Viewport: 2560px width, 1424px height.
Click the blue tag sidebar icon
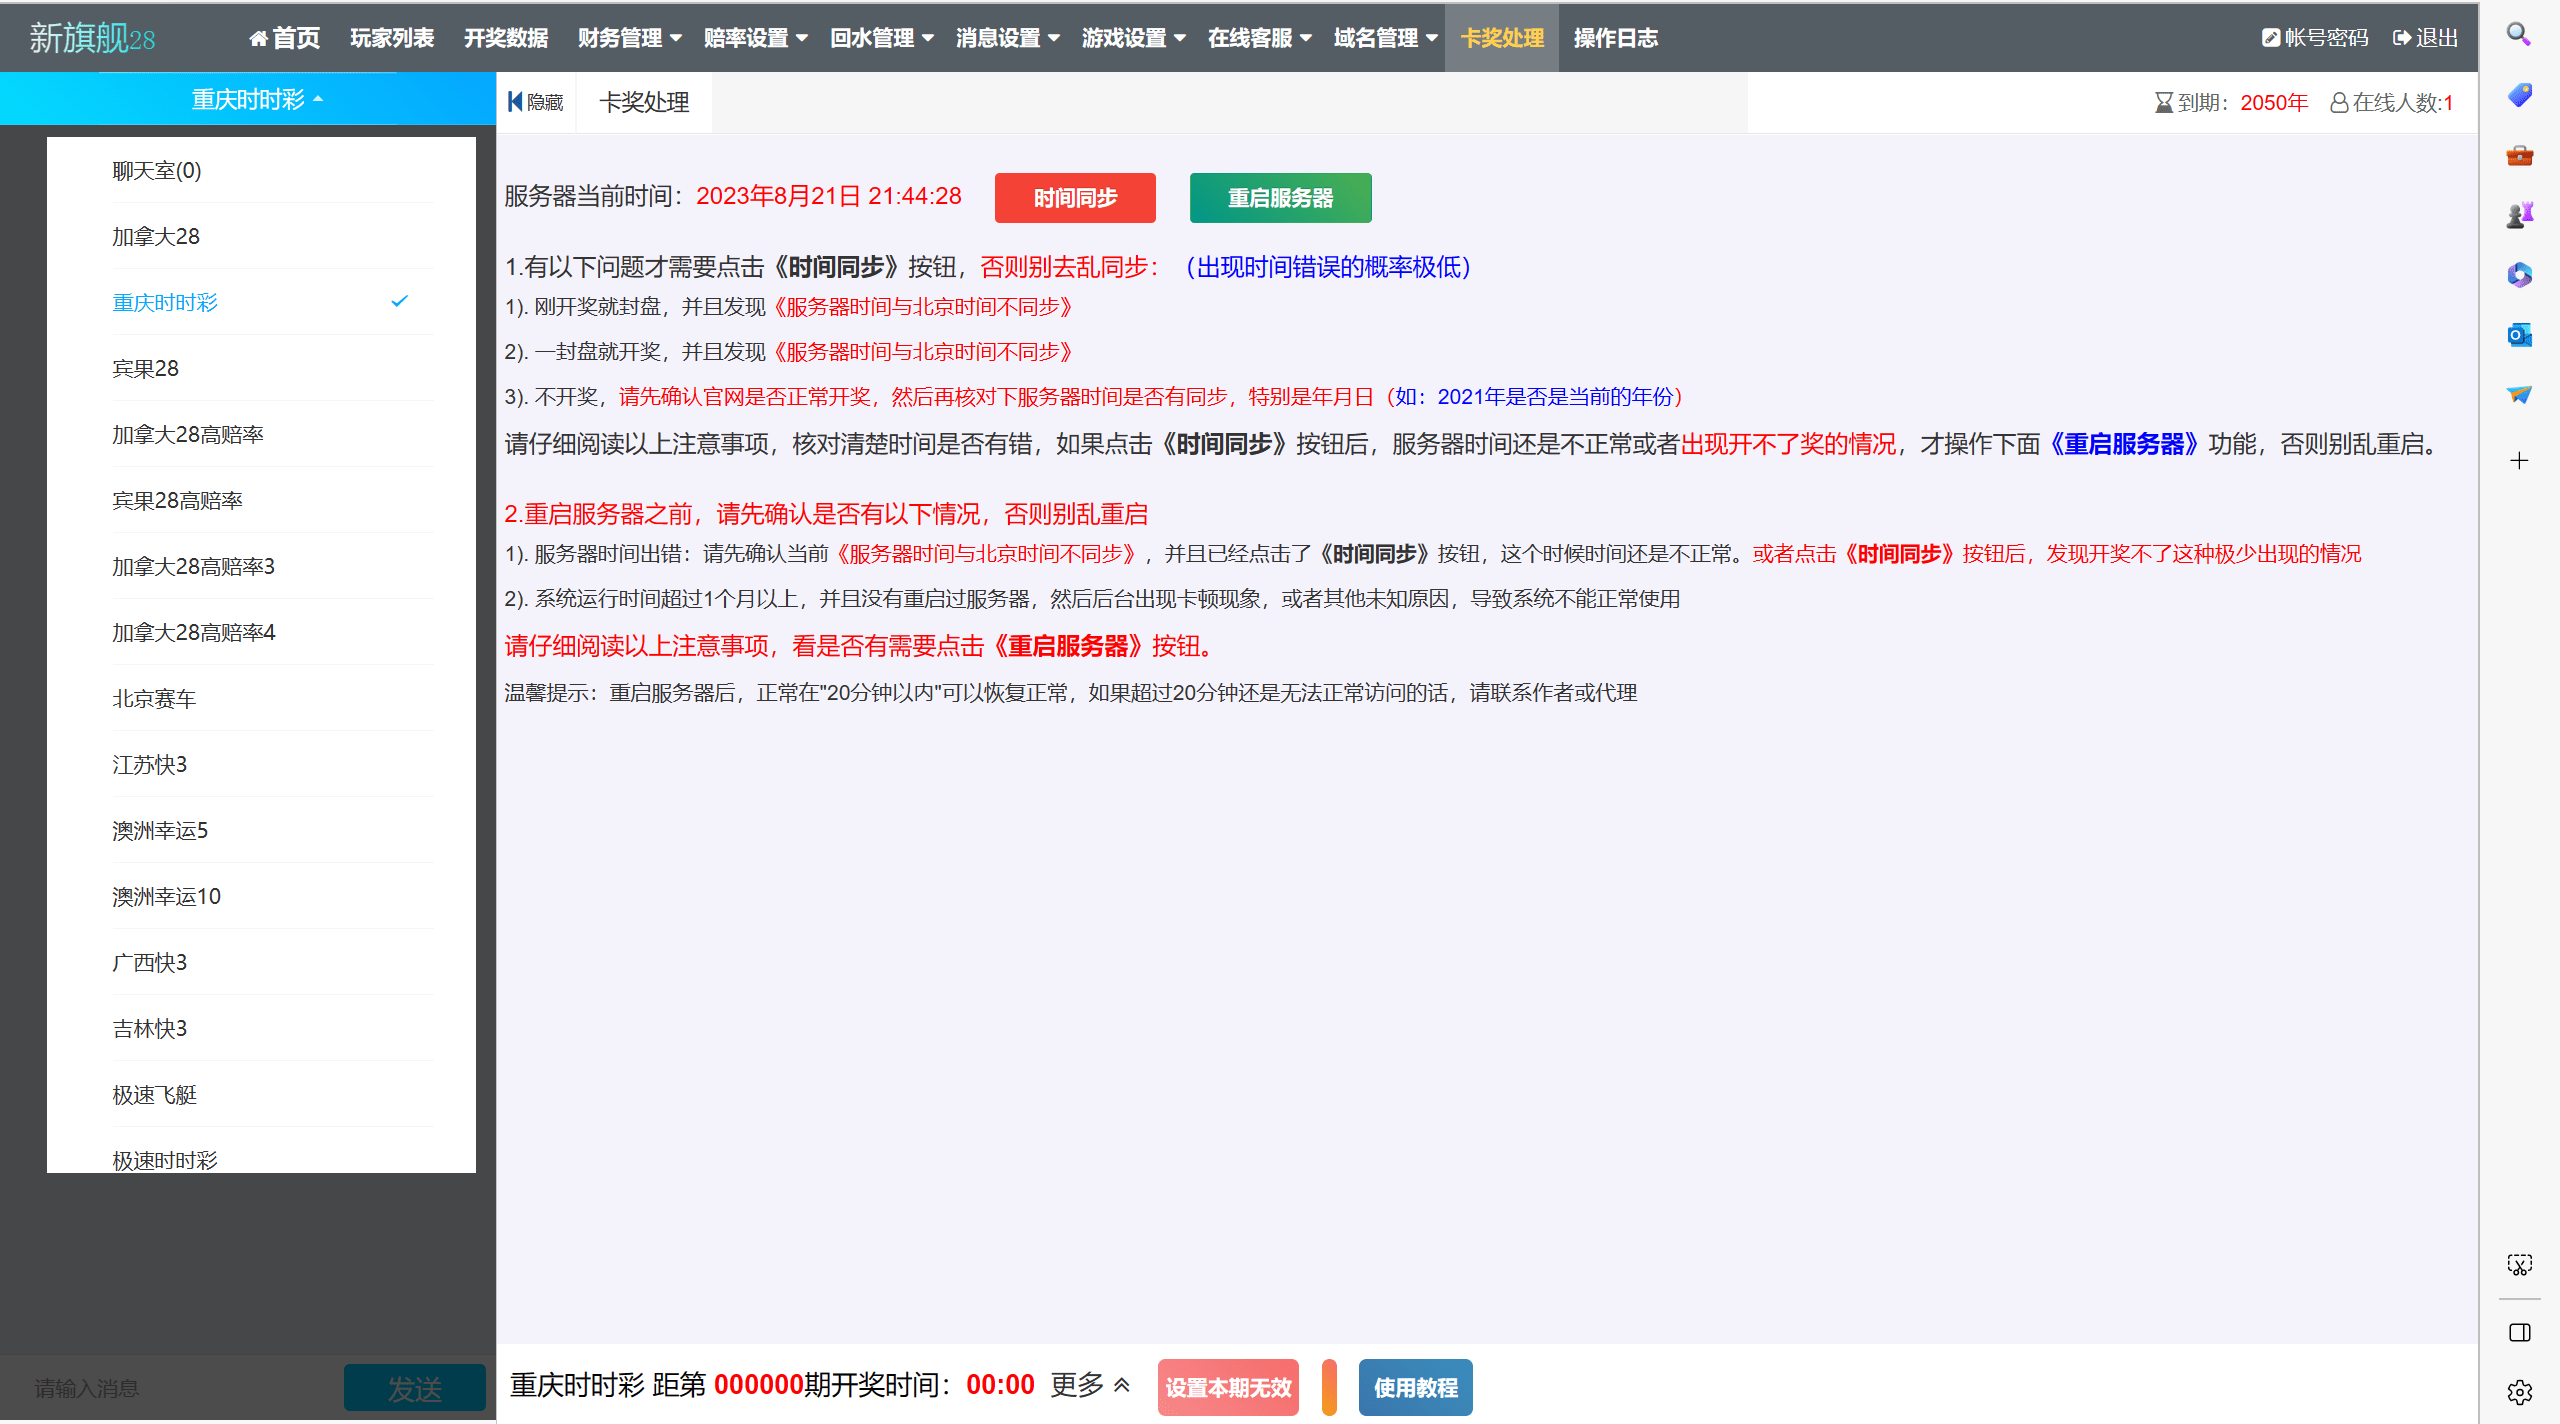(x=2519, y=95)
